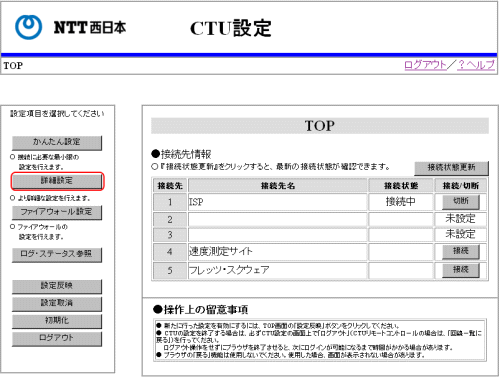Open the ？ヘルプ link
Image resolution: width=500 pixels, height=377 pixels.
[x=476, y=65]
